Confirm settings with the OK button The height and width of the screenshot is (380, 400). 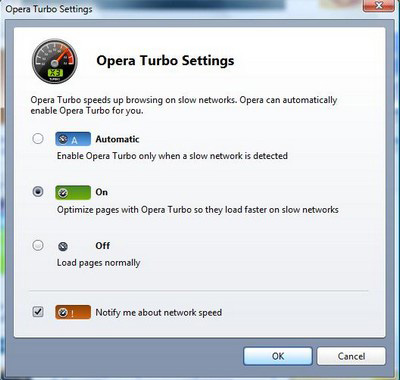coord(278,356)
